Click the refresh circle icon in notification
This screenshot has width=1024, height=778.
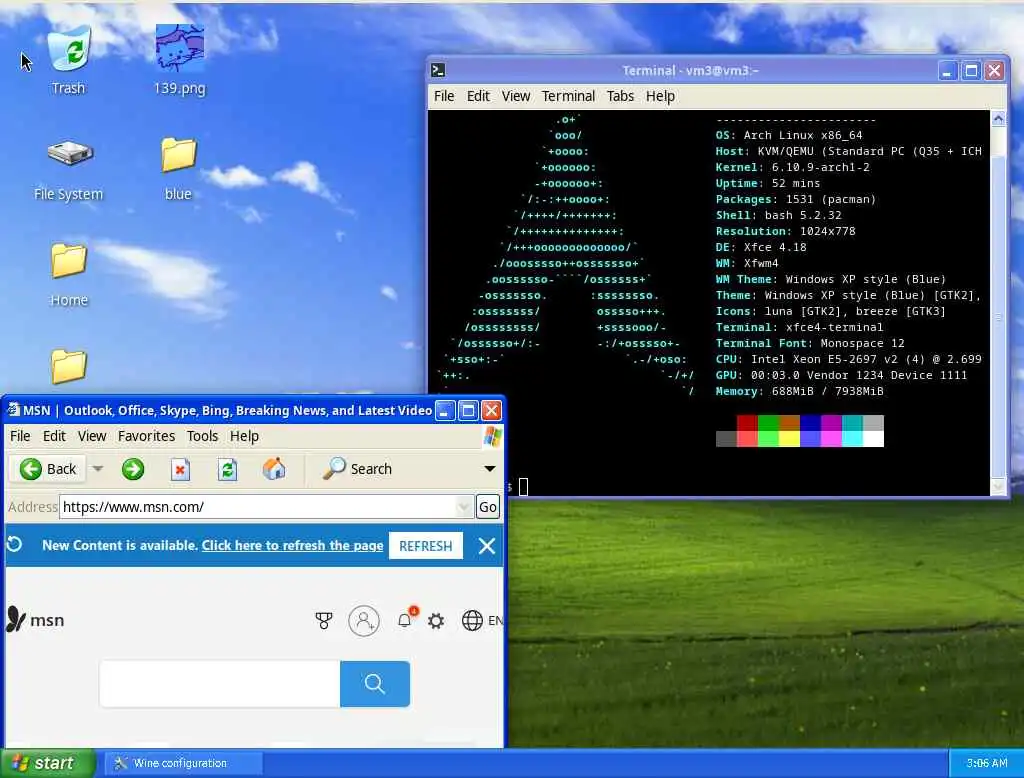[x=14, y=544]
